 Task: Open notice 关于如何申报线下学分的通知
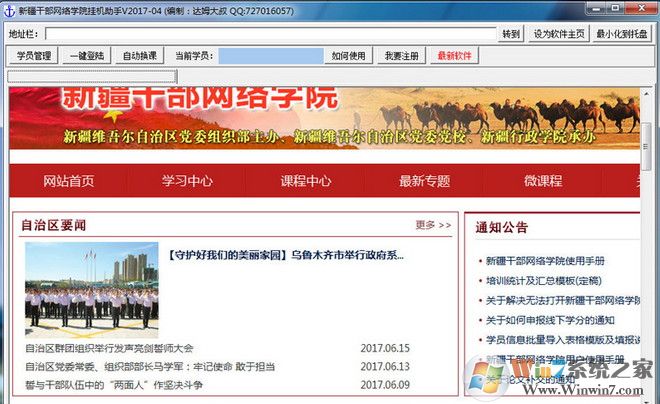(x=550, y=320)
